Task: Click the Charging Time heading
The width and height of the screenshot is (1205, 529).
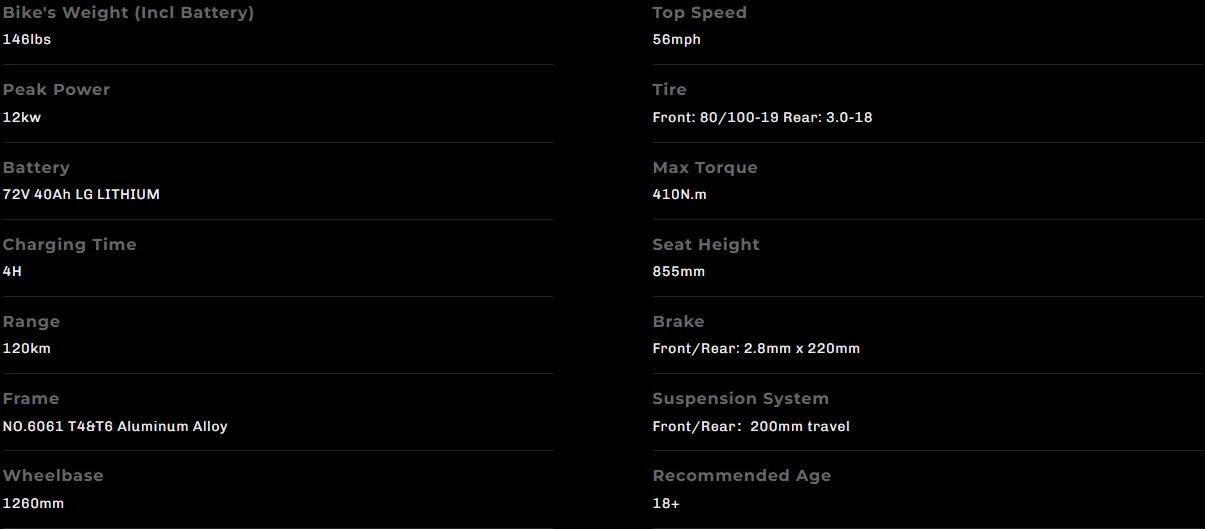Action: pyautogui.click(x=69, y=245)
